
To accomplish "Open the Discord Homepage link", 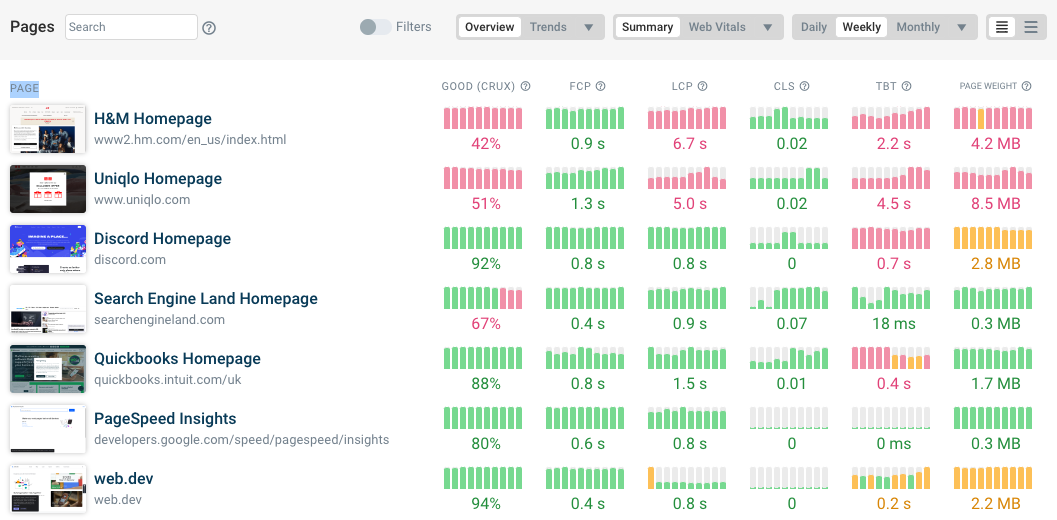I will pos(162,239).
